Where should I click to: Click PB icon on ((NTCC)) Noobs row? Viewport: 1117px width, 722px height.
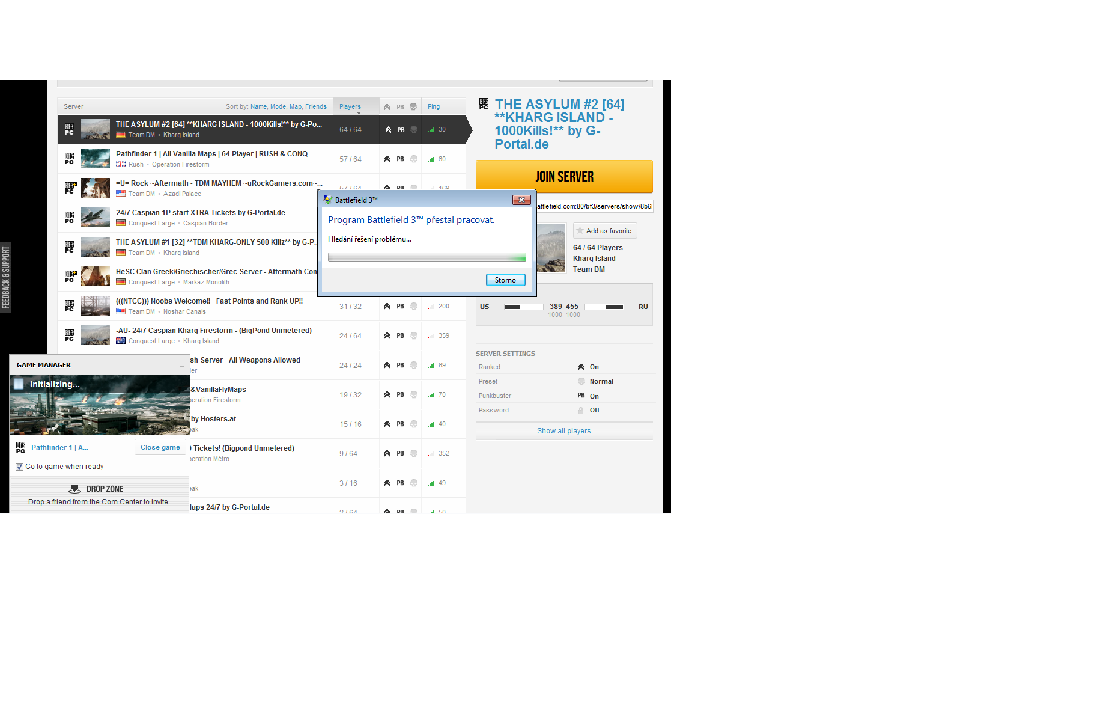400,306
